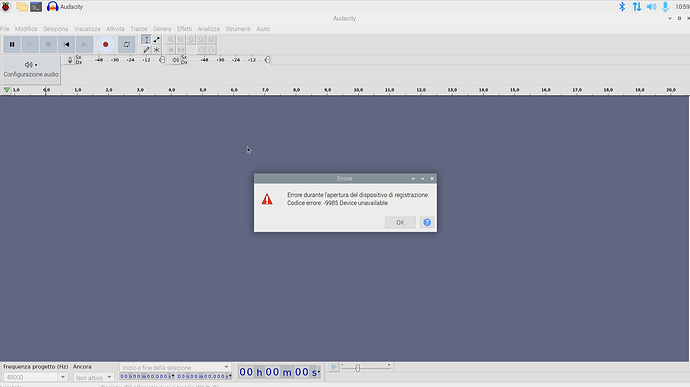Skip to end of the project
The width and height of the screenshot is (690, 387).
[84, 44]
